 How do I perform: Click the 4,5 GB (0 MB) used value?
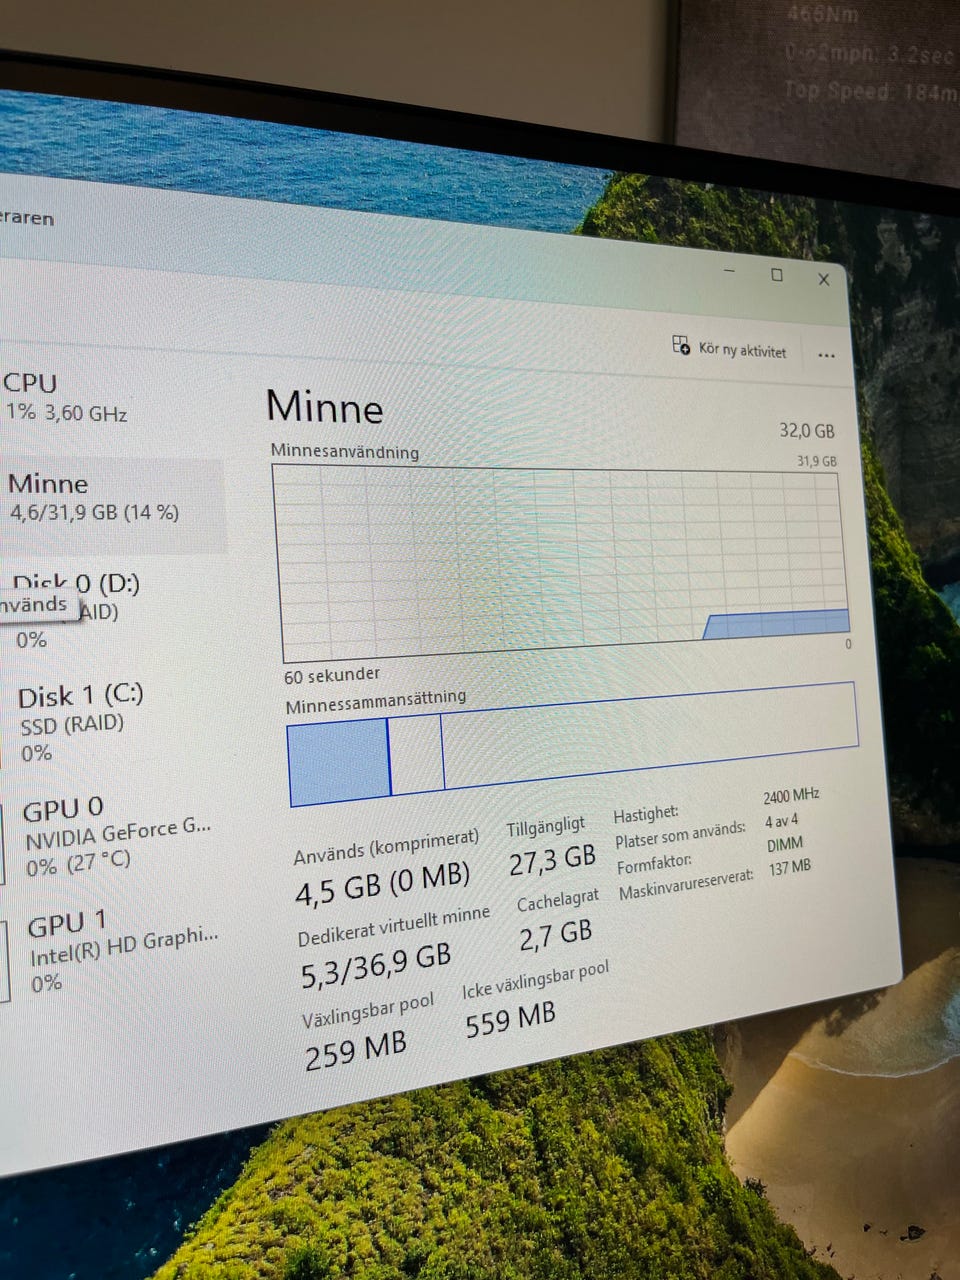382,883
